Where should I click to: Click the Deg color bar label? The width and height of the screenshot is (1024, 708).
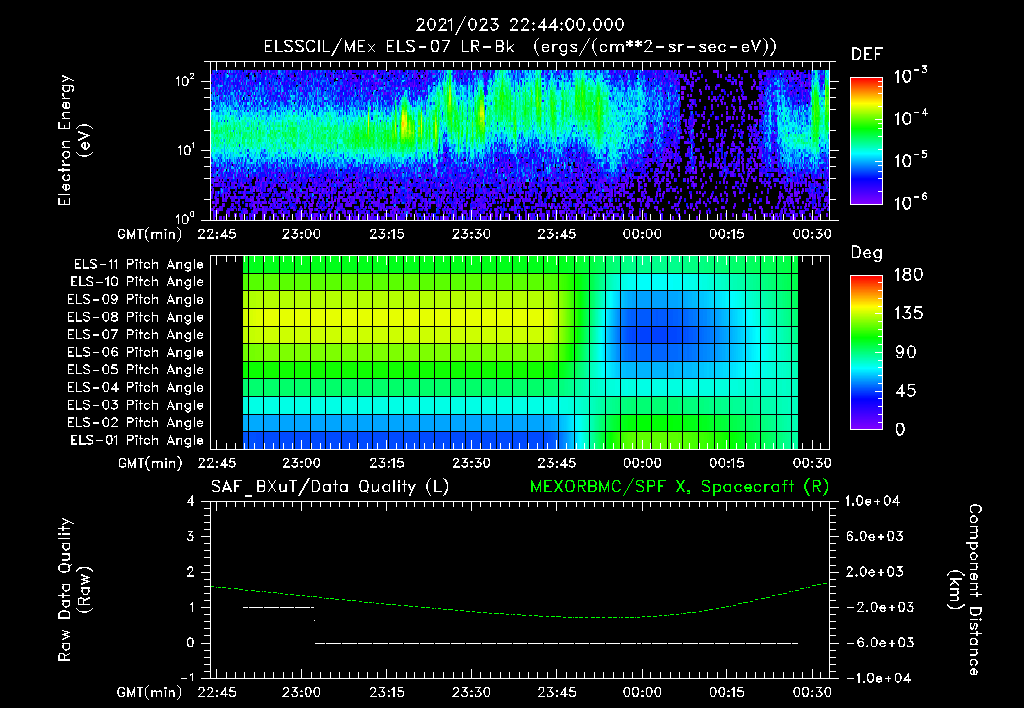[867, 253]
